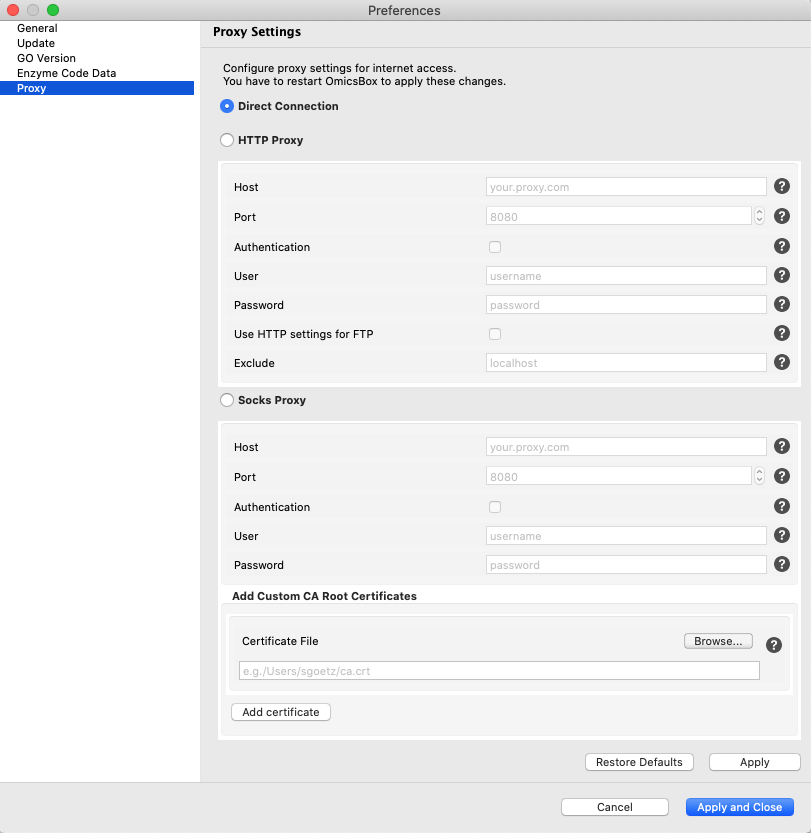Screen dimensions: 811x833
Task: Open help for HTTP Authentication option
Action: [782, 246]
